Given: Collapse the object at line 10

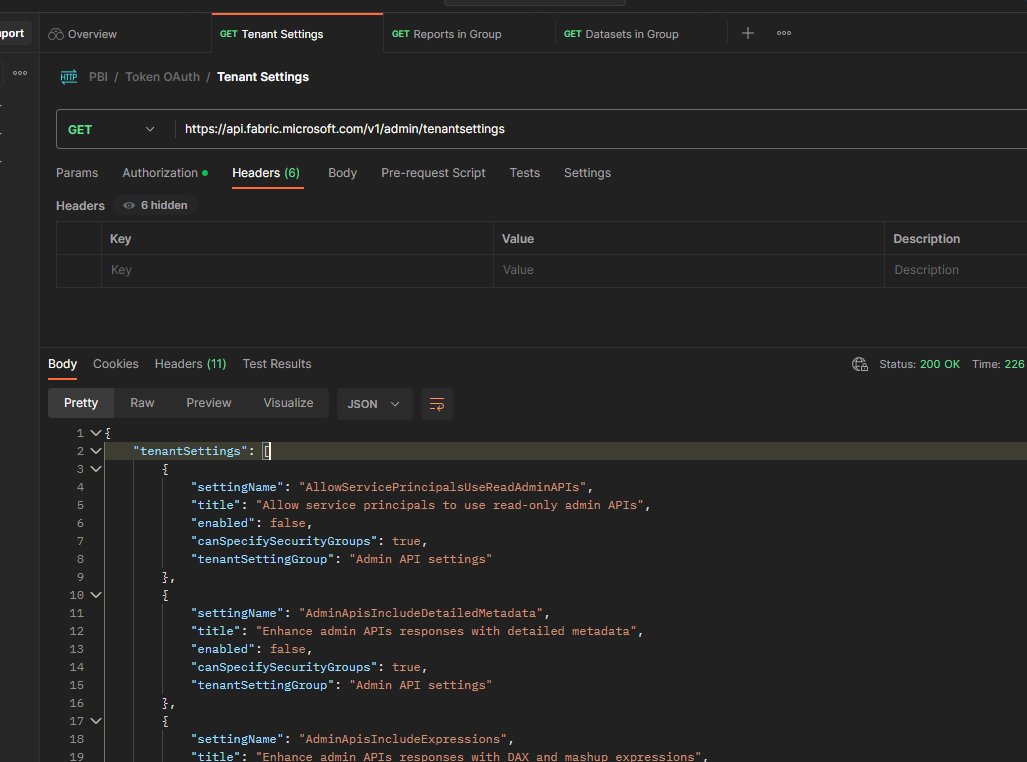Looking at the screenshot, I should [96, 595].
